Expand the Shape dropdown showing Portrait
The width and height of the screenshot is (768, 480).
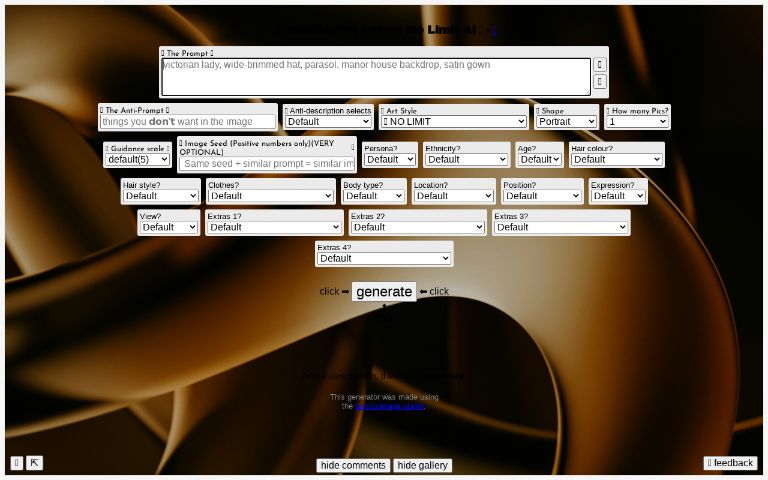tap(566, 121)
